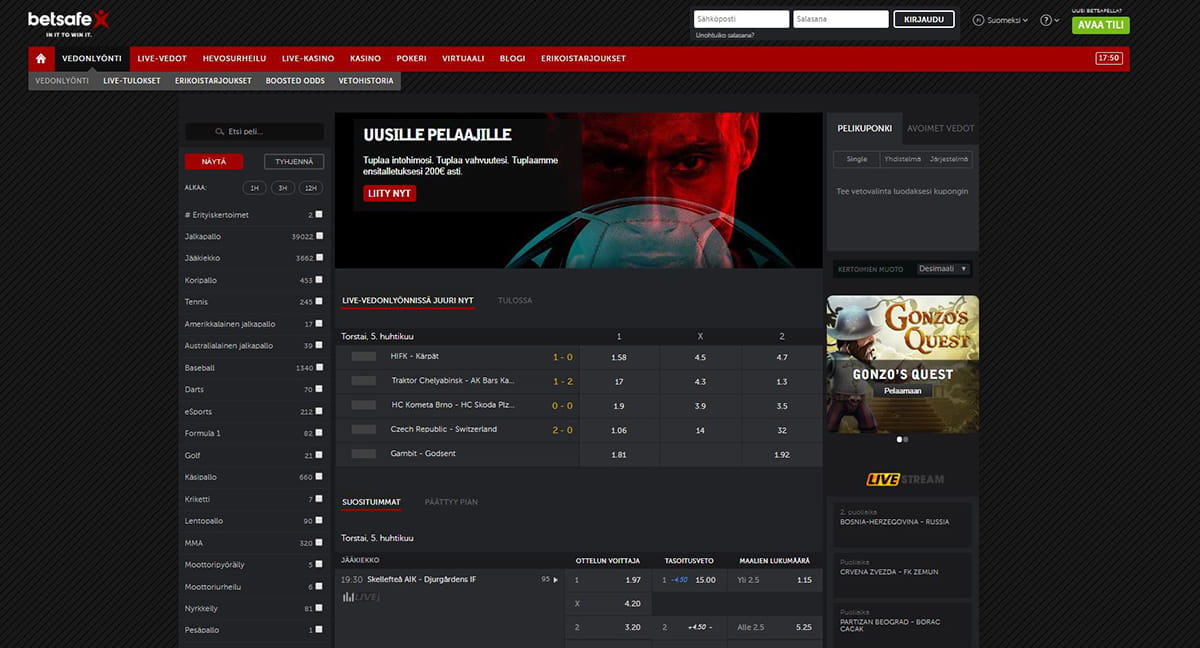Select the Darts sport row

click(254, 389)
